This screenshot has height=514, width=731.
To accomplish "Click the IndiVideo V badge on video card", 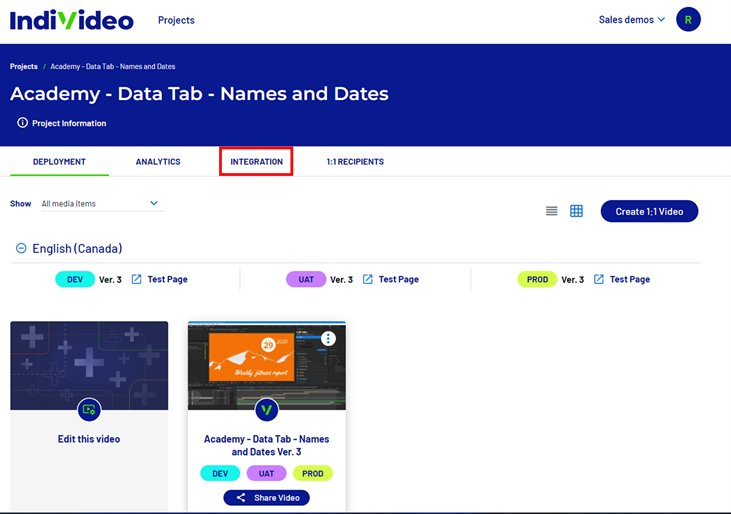I will click(x=267, y=410).
